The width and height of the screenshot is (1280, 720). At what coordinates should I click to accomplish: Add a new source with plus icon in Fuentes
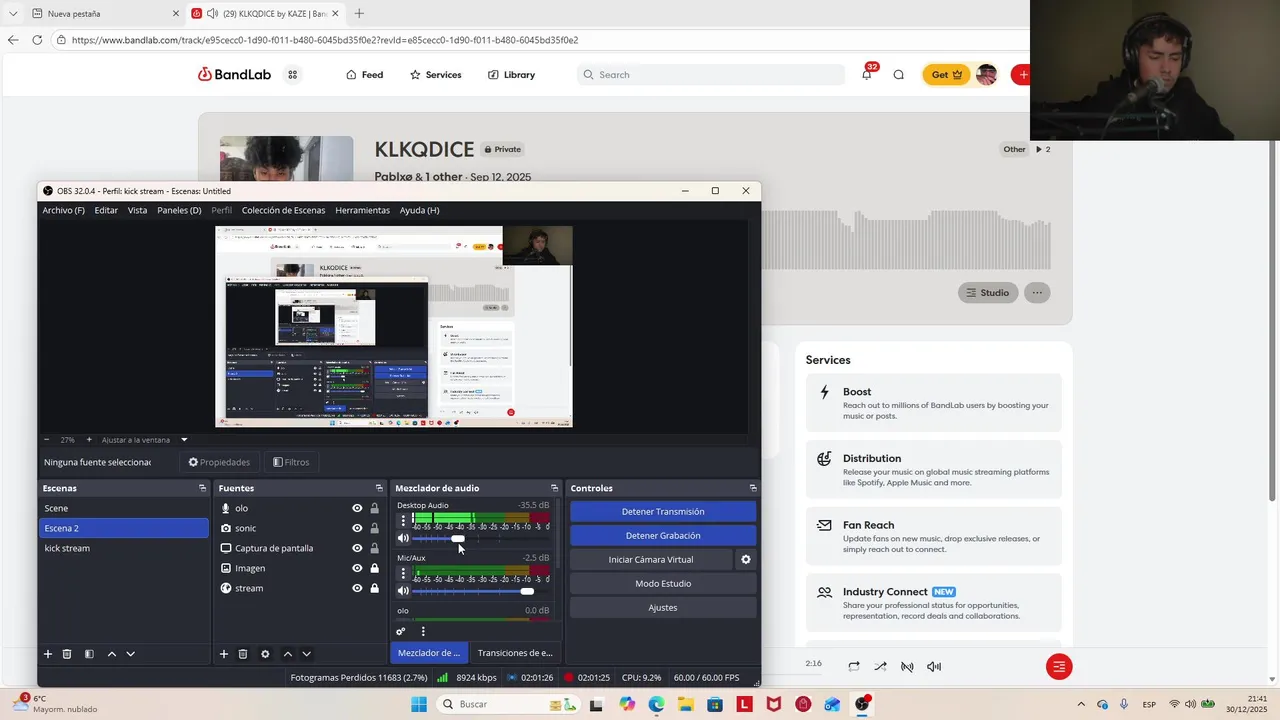(223, 654)
